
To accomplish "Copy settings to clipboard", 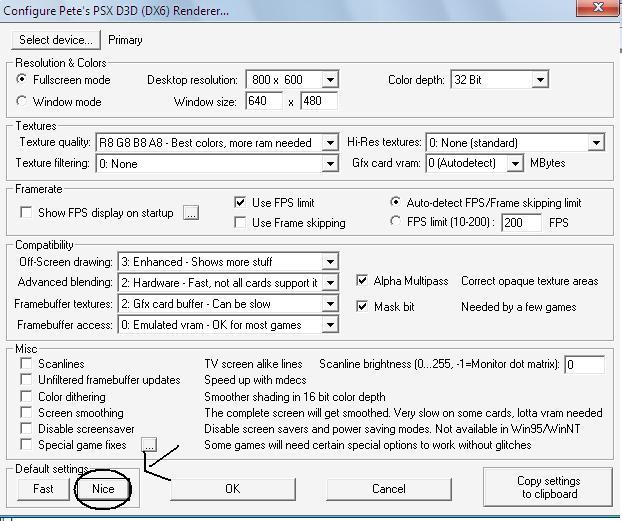I will click(x=548, y=487).
